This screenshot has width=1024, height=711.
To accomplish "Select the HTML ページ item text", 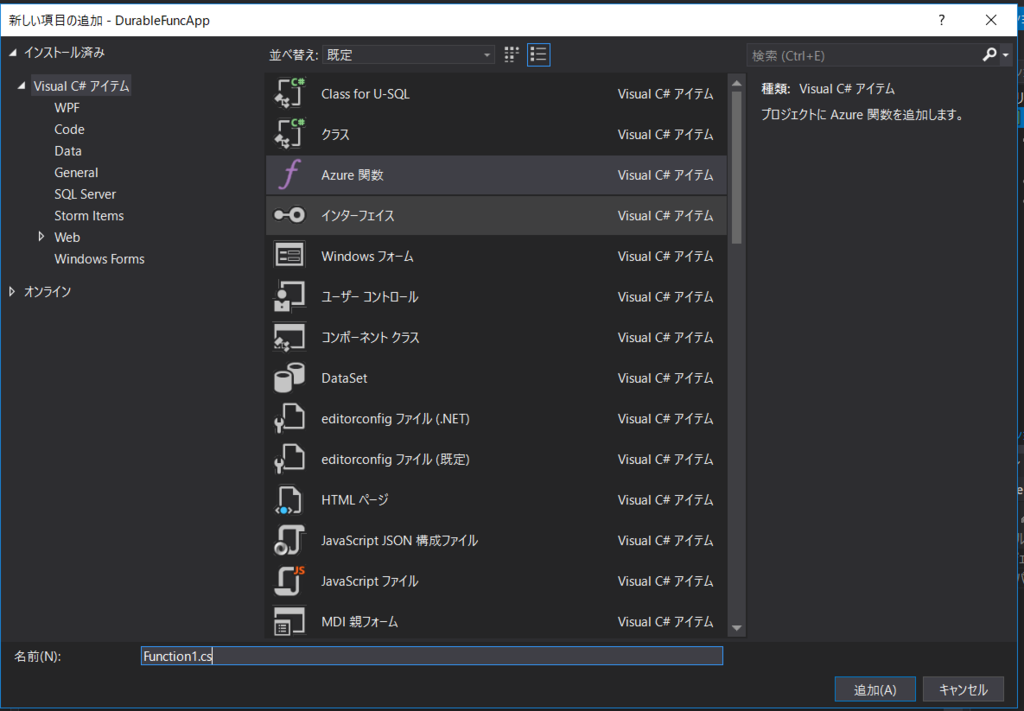I will click(355, 500).
